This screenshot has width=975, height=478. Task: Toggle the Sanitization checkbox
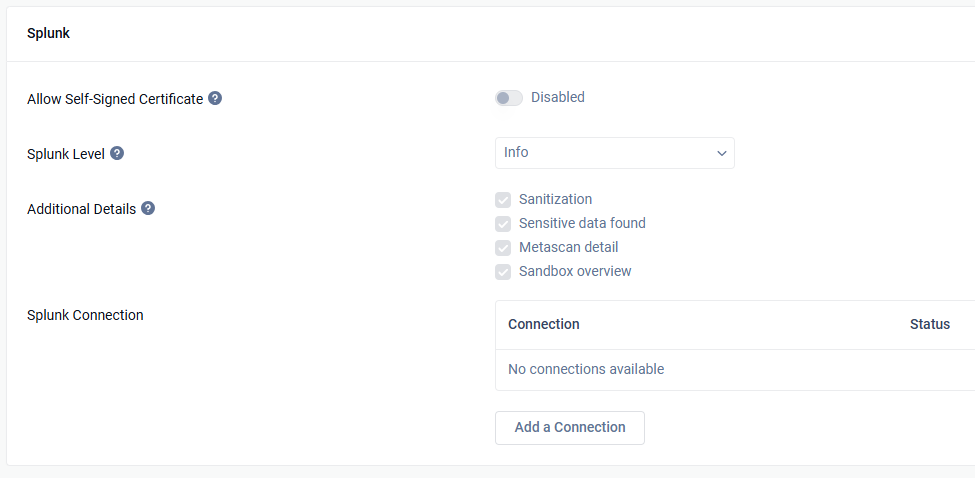tap(503, 200)
